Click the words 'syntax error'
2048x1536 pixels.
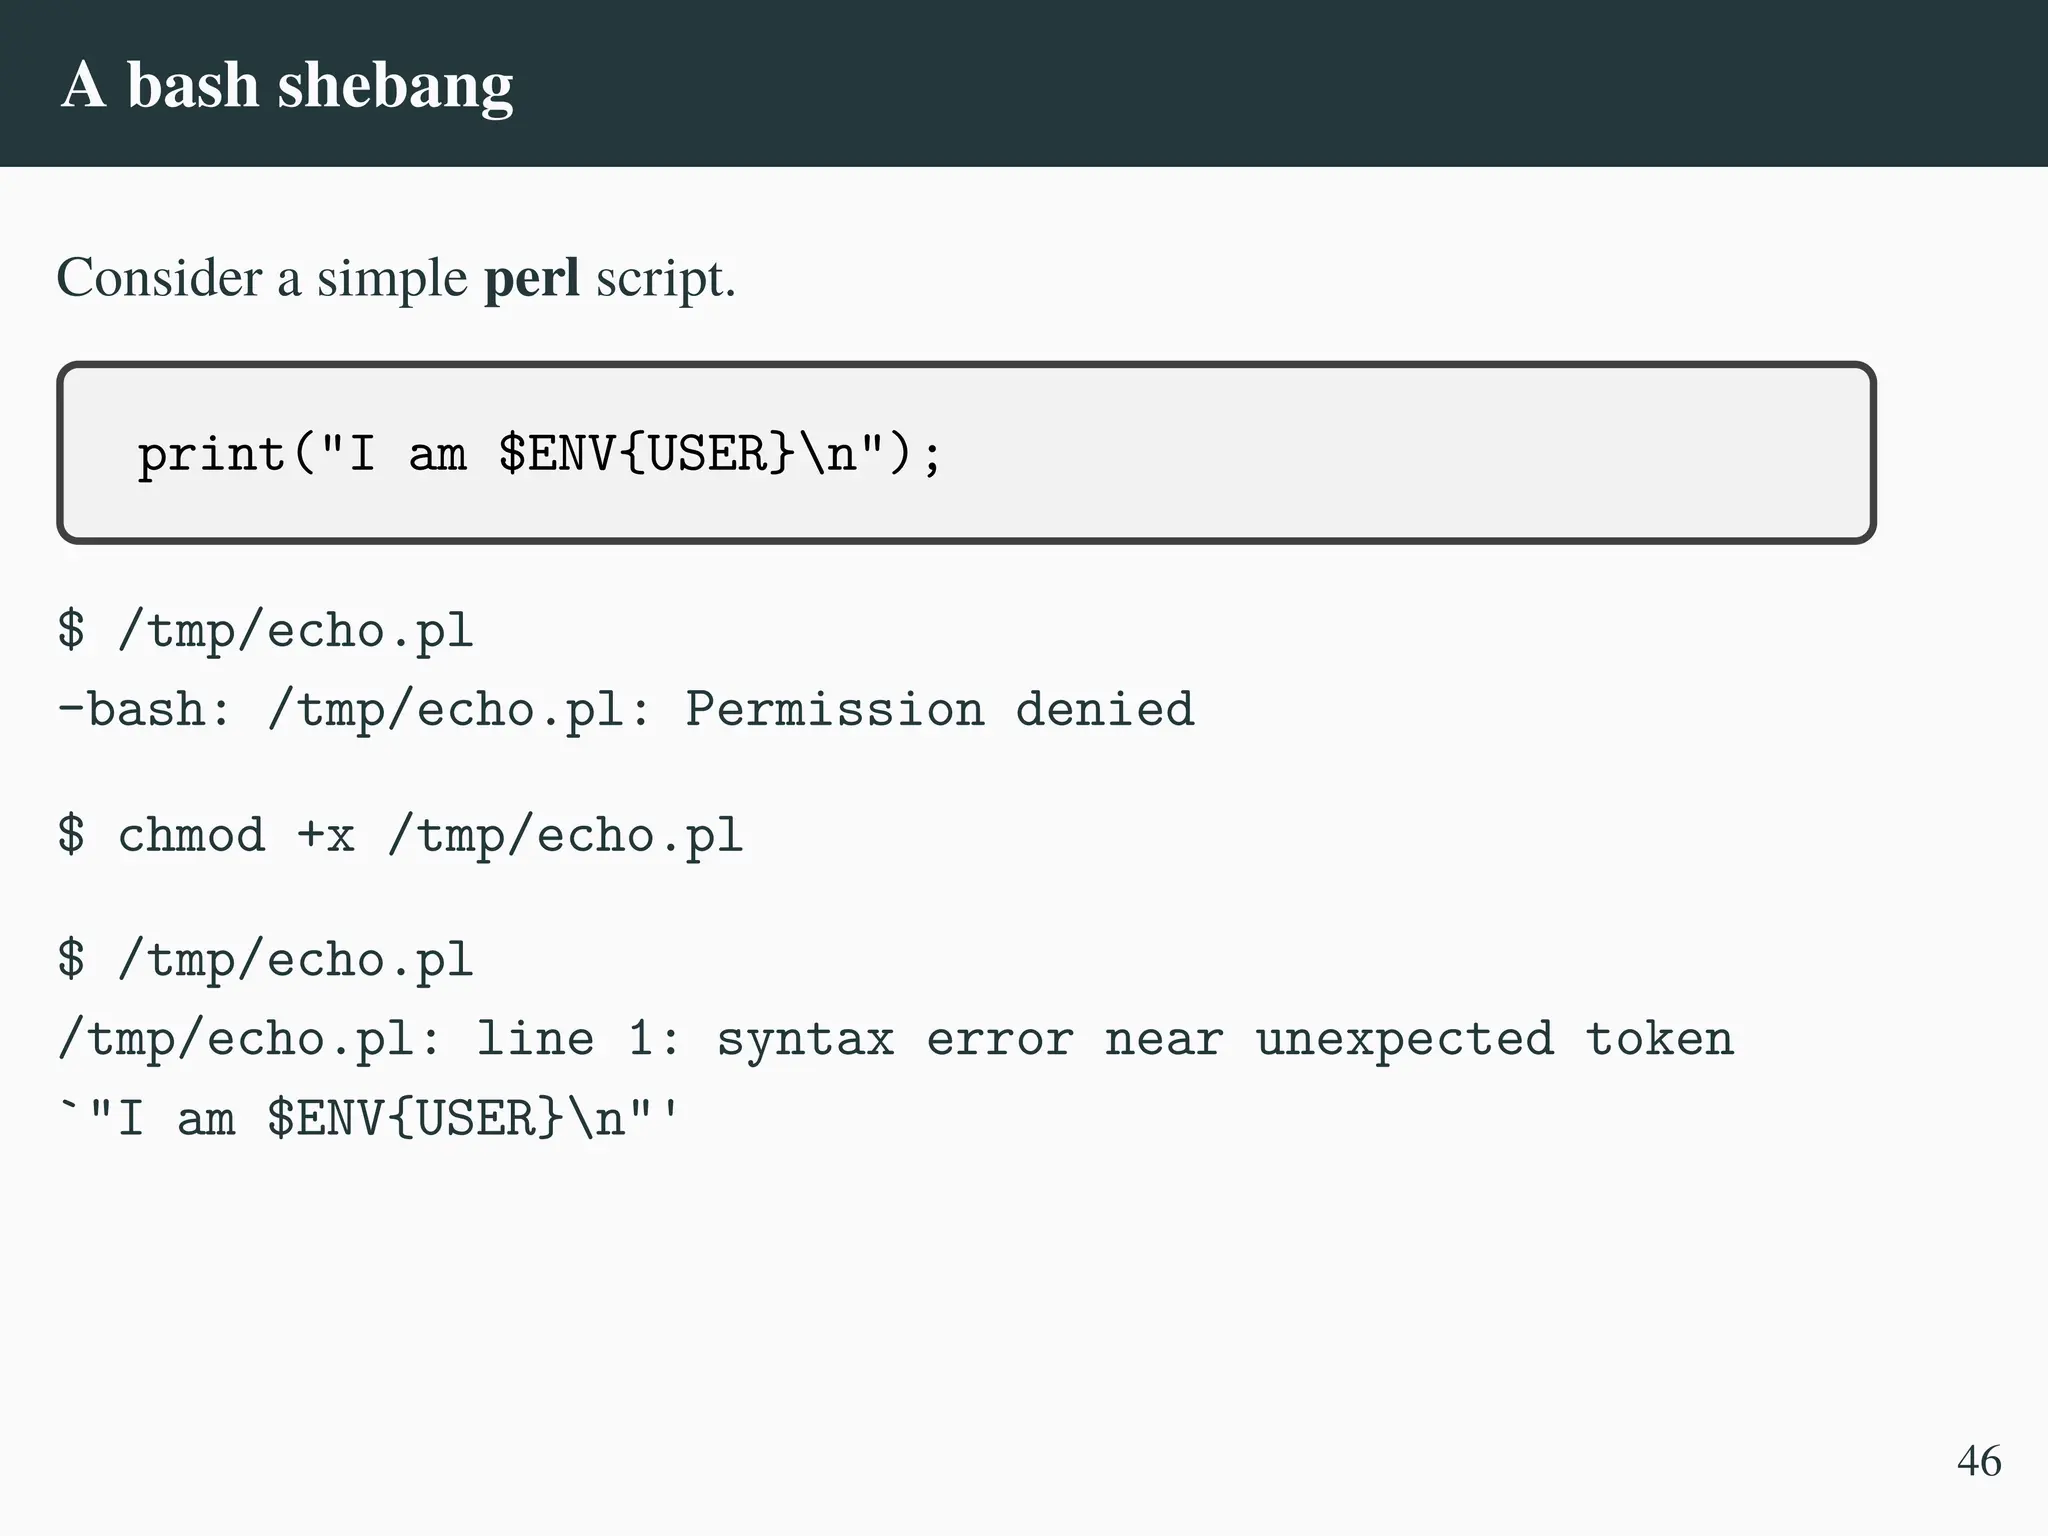[895, 1039]
